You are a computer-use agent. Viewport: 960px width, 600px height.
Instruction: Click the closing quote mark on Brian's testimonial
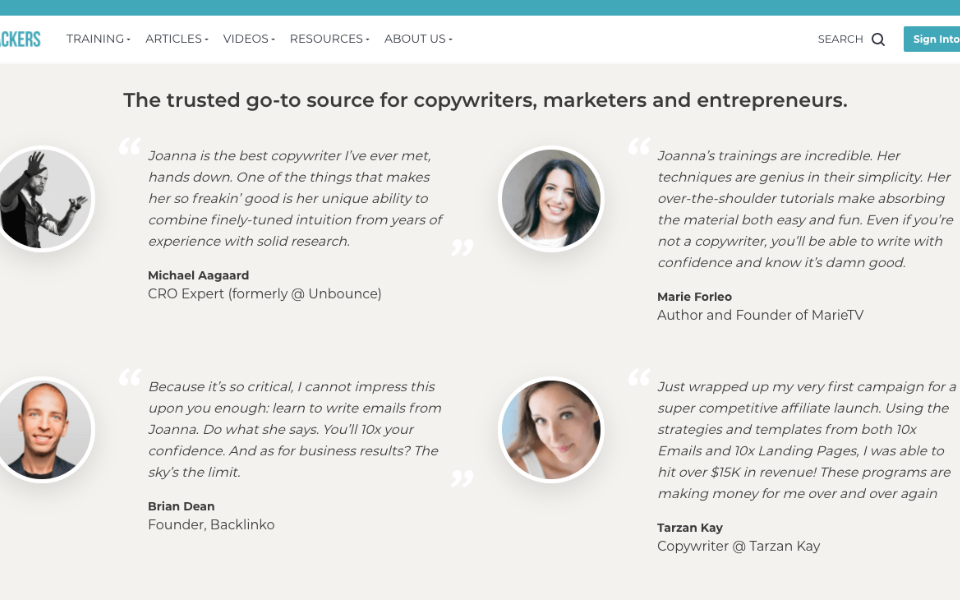[x=461, y=478]
